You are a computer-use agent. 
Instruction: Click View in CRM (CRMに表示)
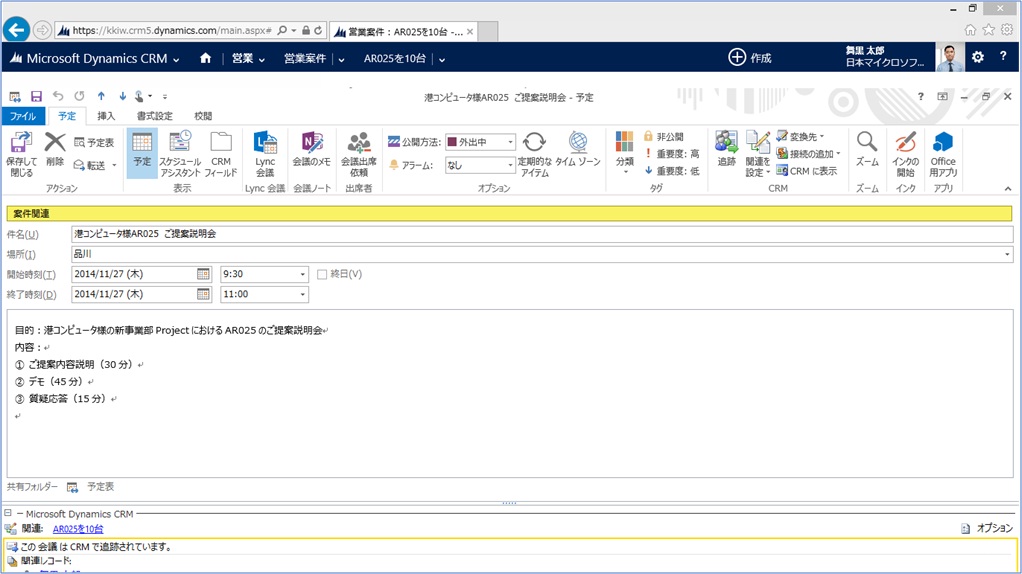click(806, 171)
